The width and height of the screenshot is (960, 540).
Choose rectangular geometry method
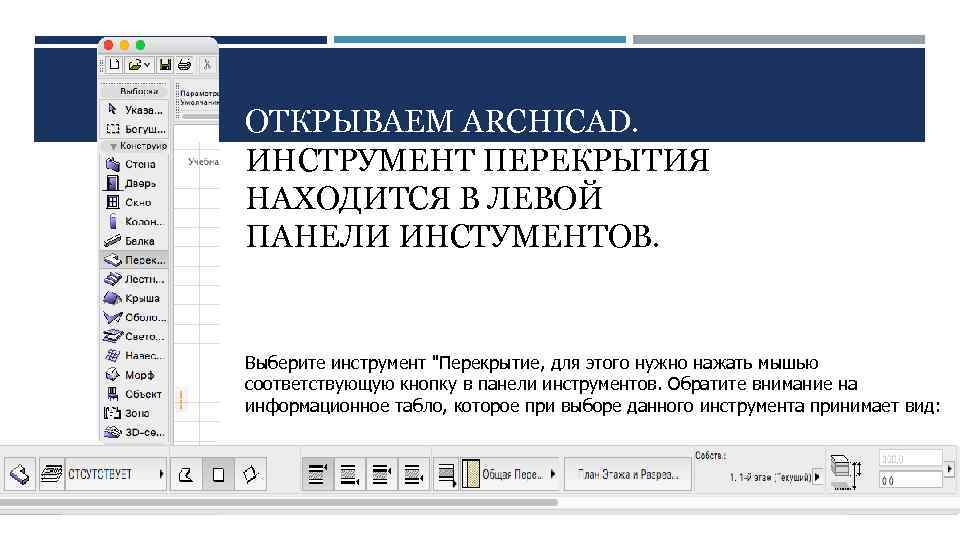tap(218, 474)
